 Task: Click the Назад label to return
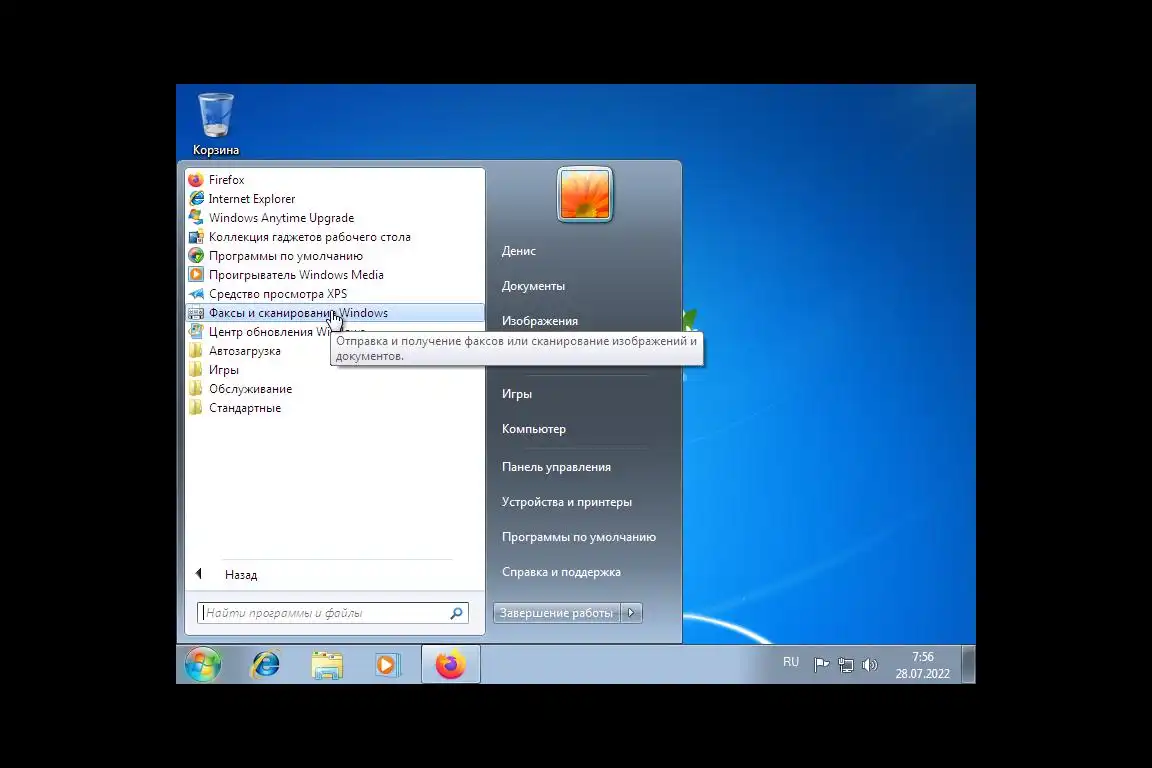click(x=241, y=575)
